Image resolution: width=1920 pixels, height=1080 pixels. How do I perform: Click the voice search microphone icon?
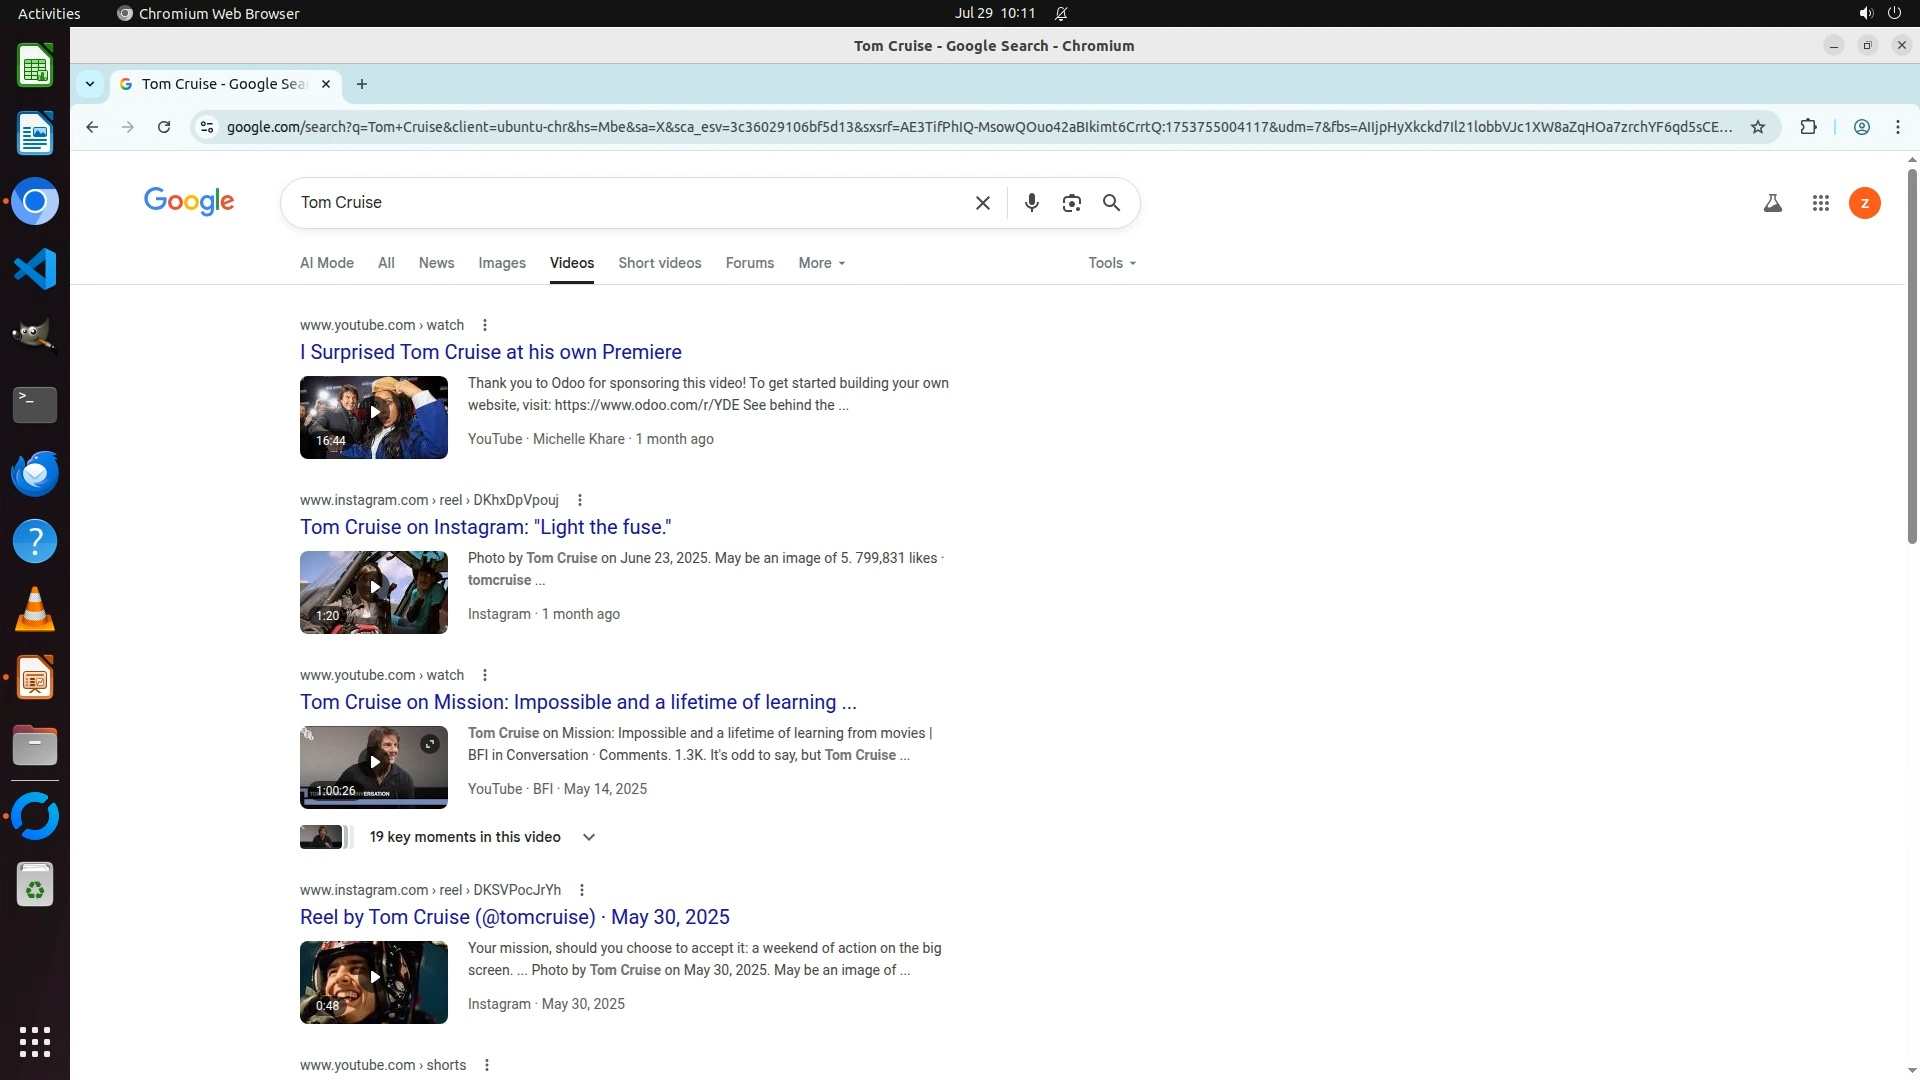pyautogui.click(x=1031, y=203)
